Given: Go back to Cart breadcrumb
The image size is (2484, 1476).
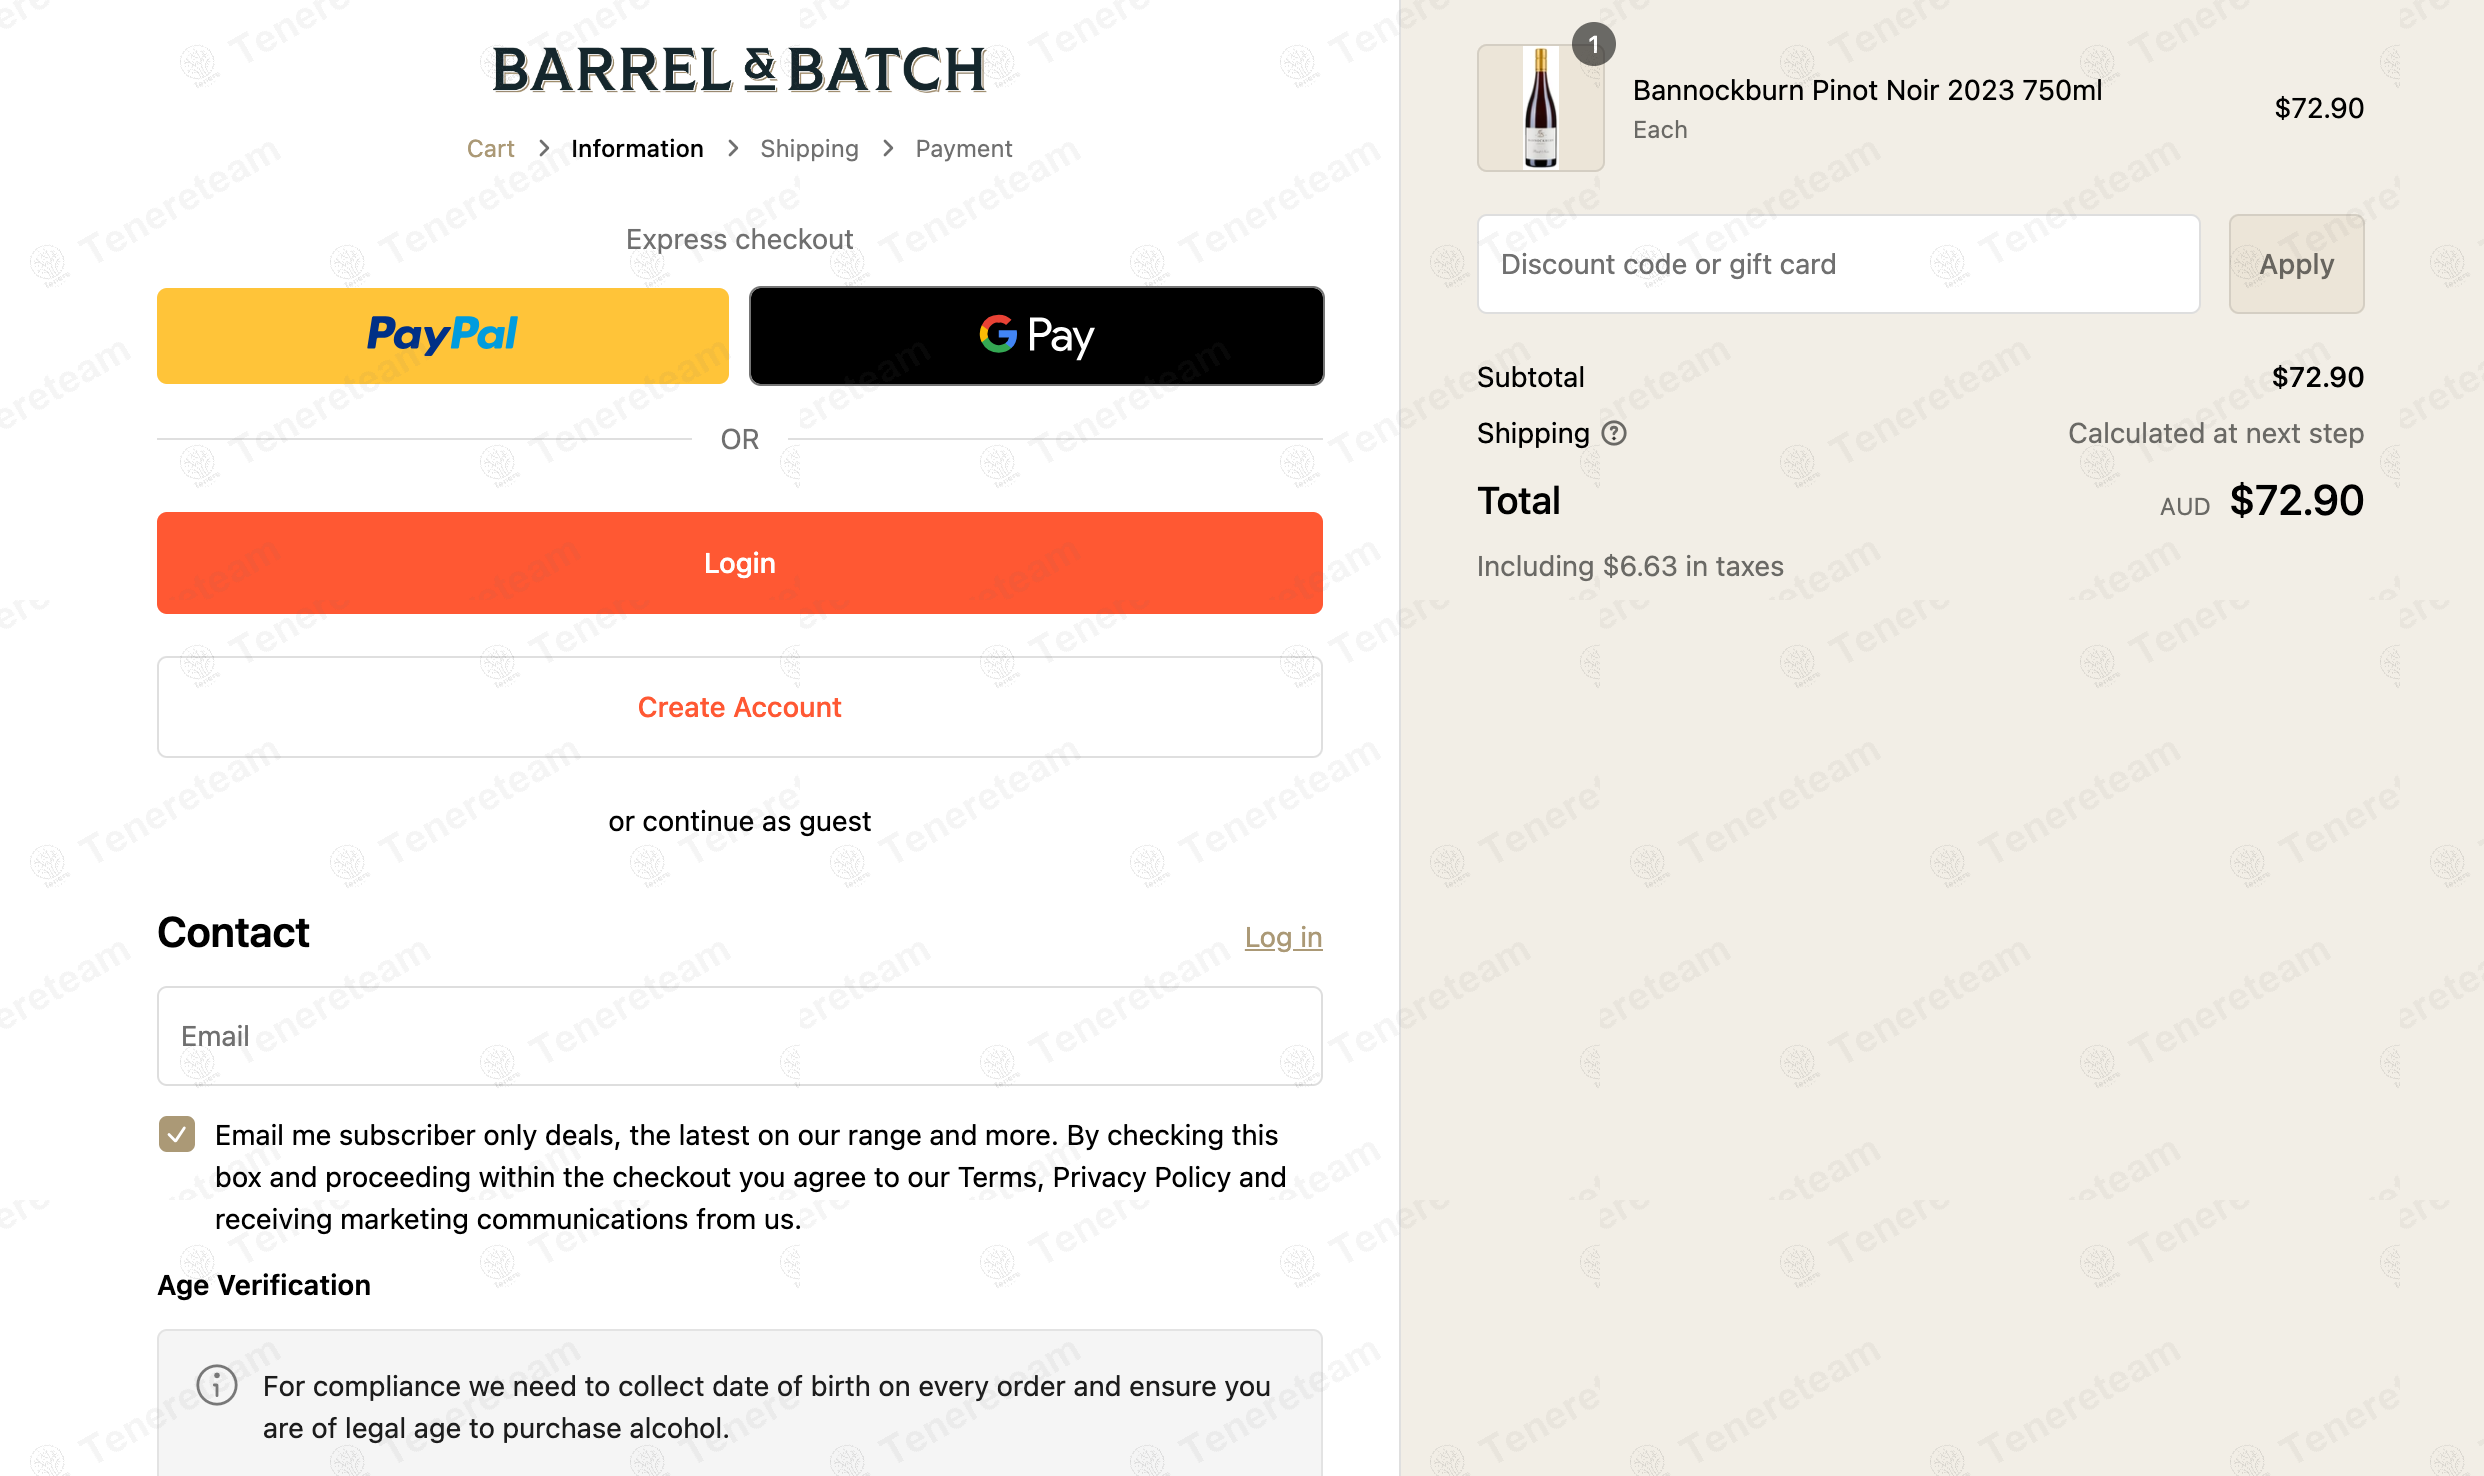Looking at the screenshot, I should pos(490,149).
